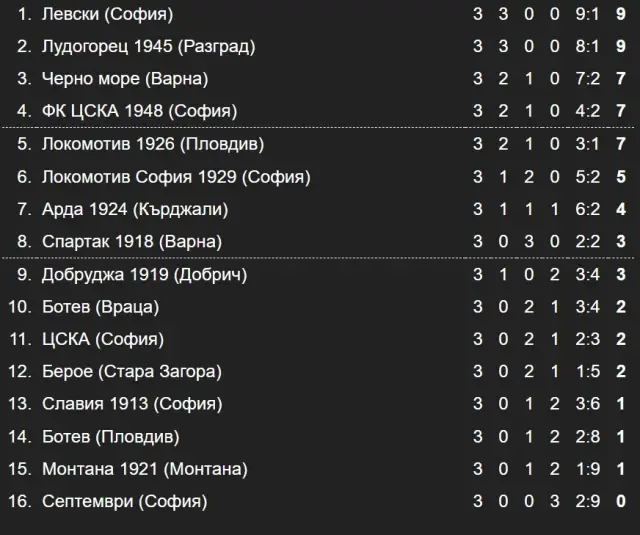Click Арда 1924 (Кърджали) team name

(x=135, y=209)
